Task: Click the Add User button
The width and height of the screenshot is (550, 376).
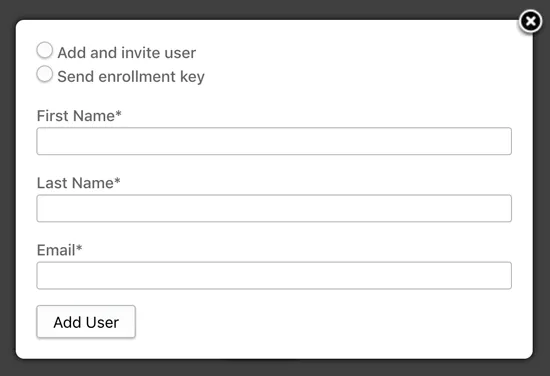Action: 86,322
